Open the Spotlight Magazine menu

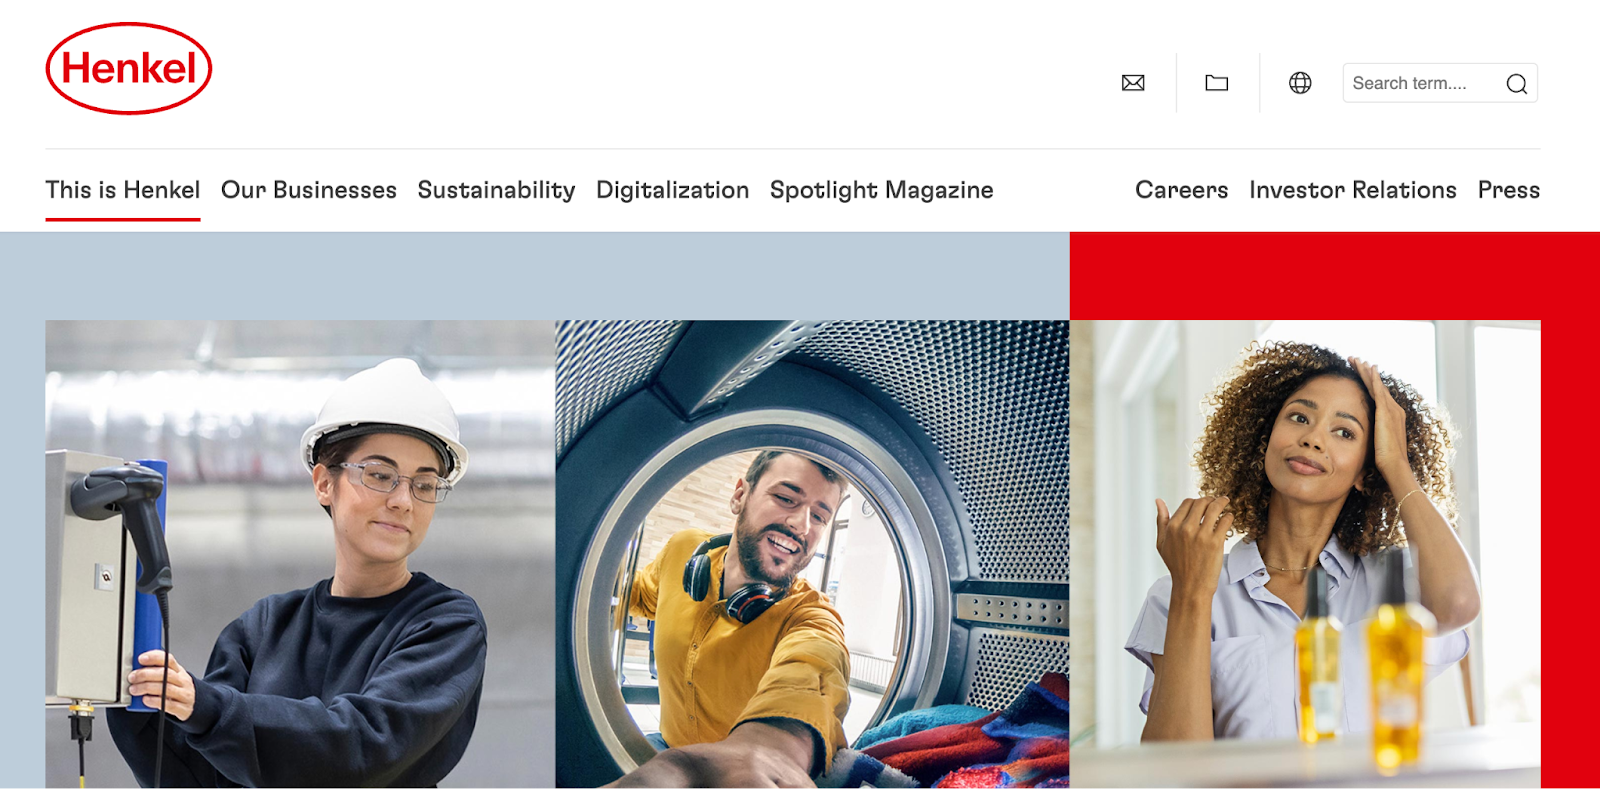(881, 190)
